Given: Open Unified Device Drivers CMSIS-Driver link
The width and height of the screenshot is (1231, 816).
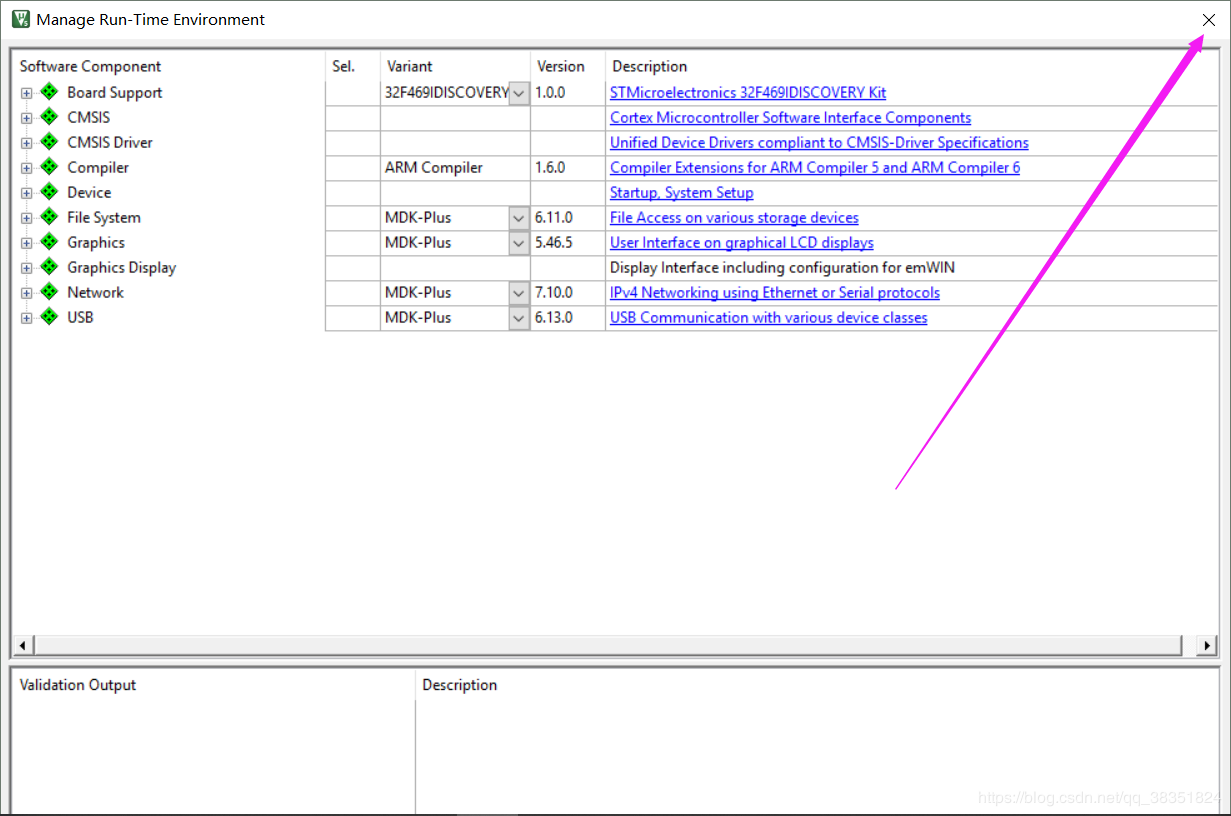Looking at the screenshot, I should pyautogui.click(x=819, y=142).
